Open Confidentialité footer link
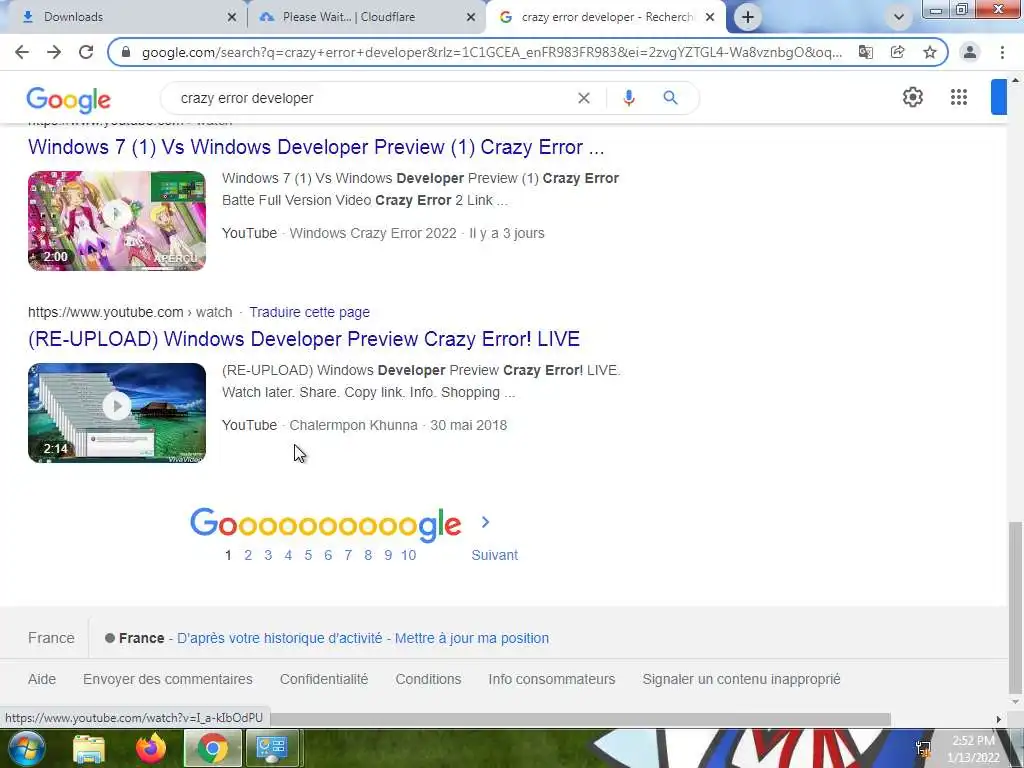 (x=324, y=679)
